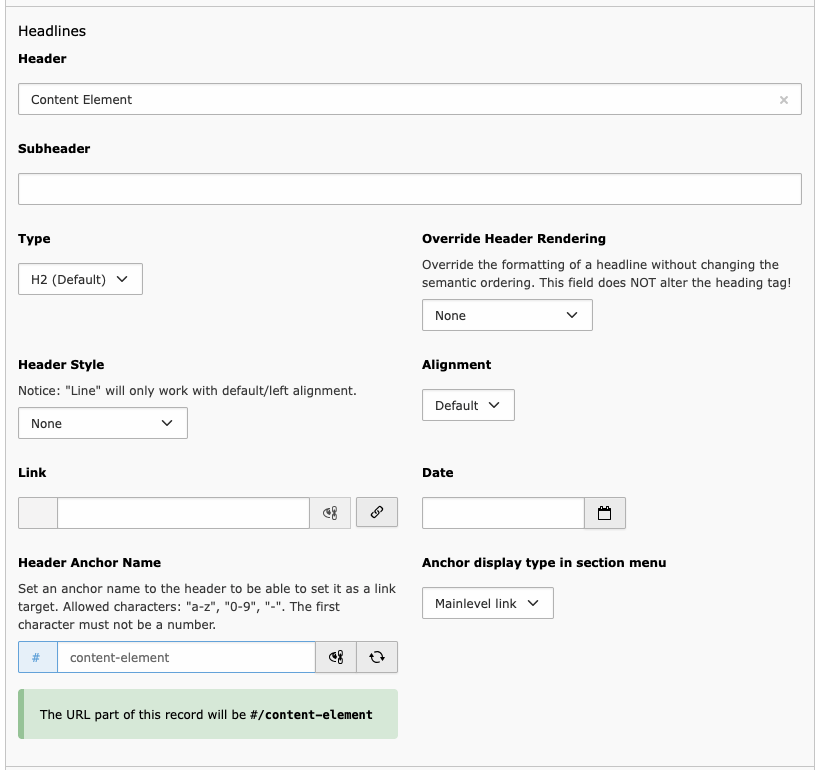820x770 pixels.
Task: Click the Link text input field
Action: click(x=183, y=513)
